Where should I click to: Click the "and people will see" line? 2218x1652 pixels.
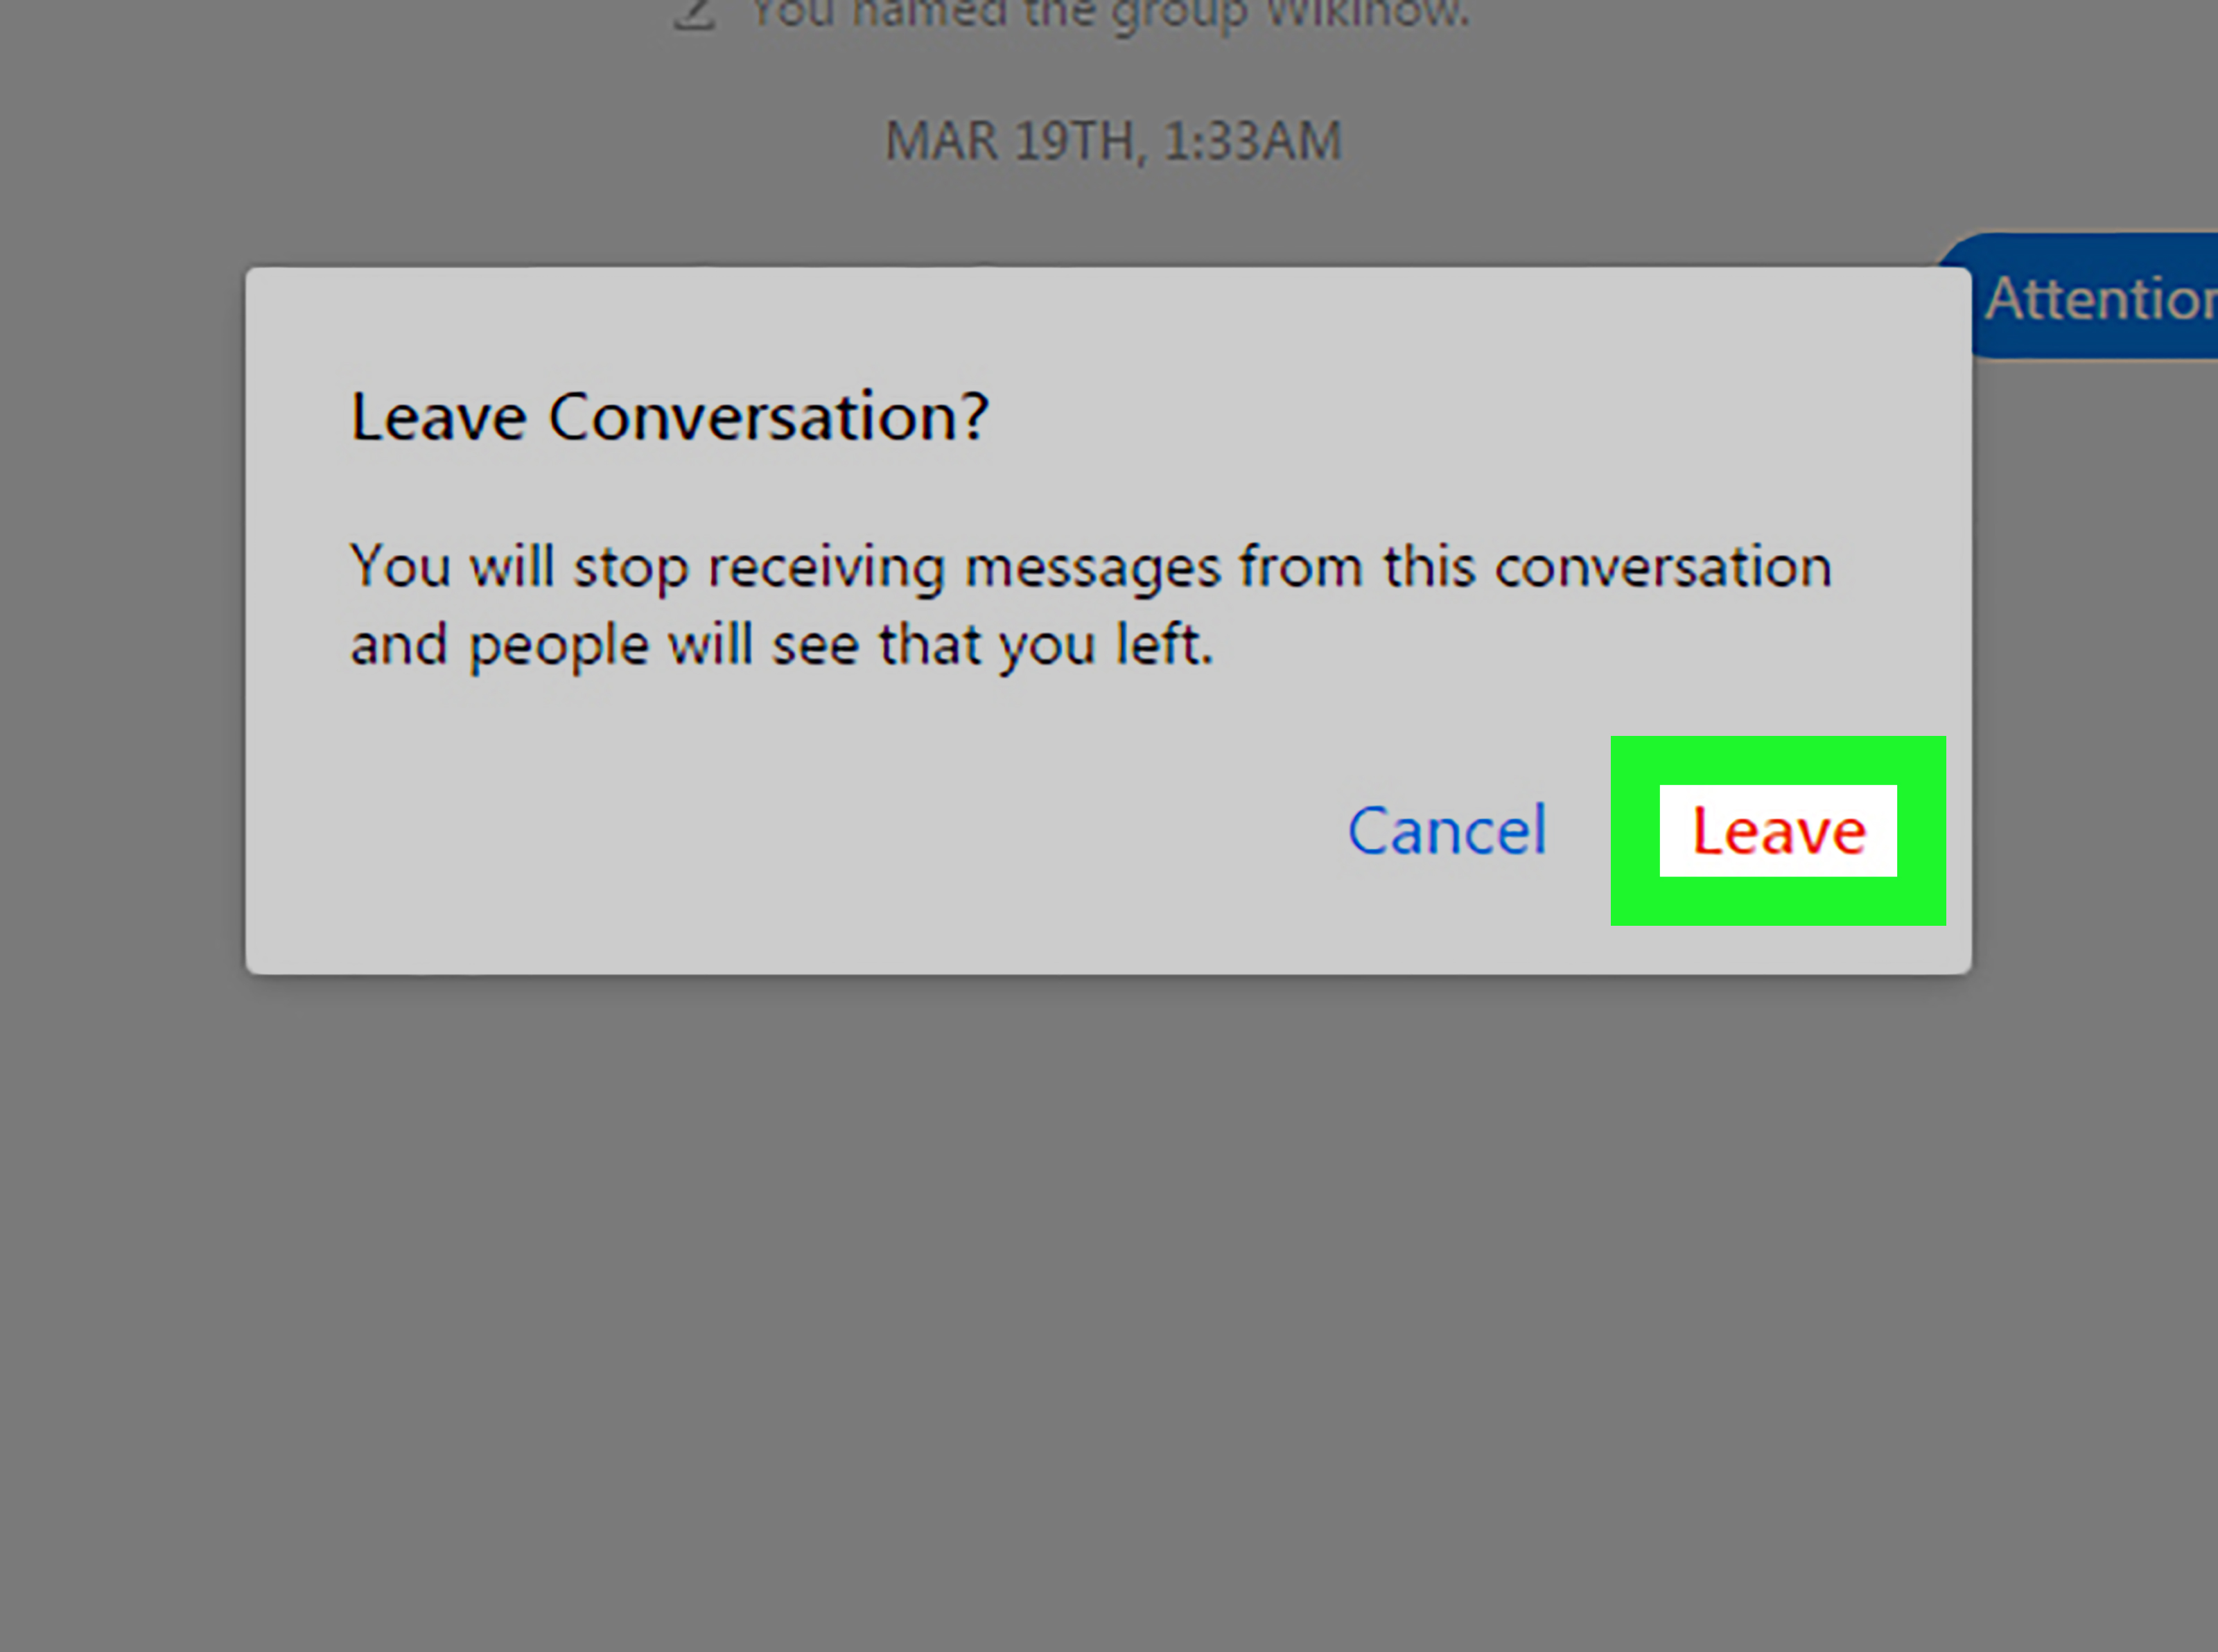[x=781, y=645]
